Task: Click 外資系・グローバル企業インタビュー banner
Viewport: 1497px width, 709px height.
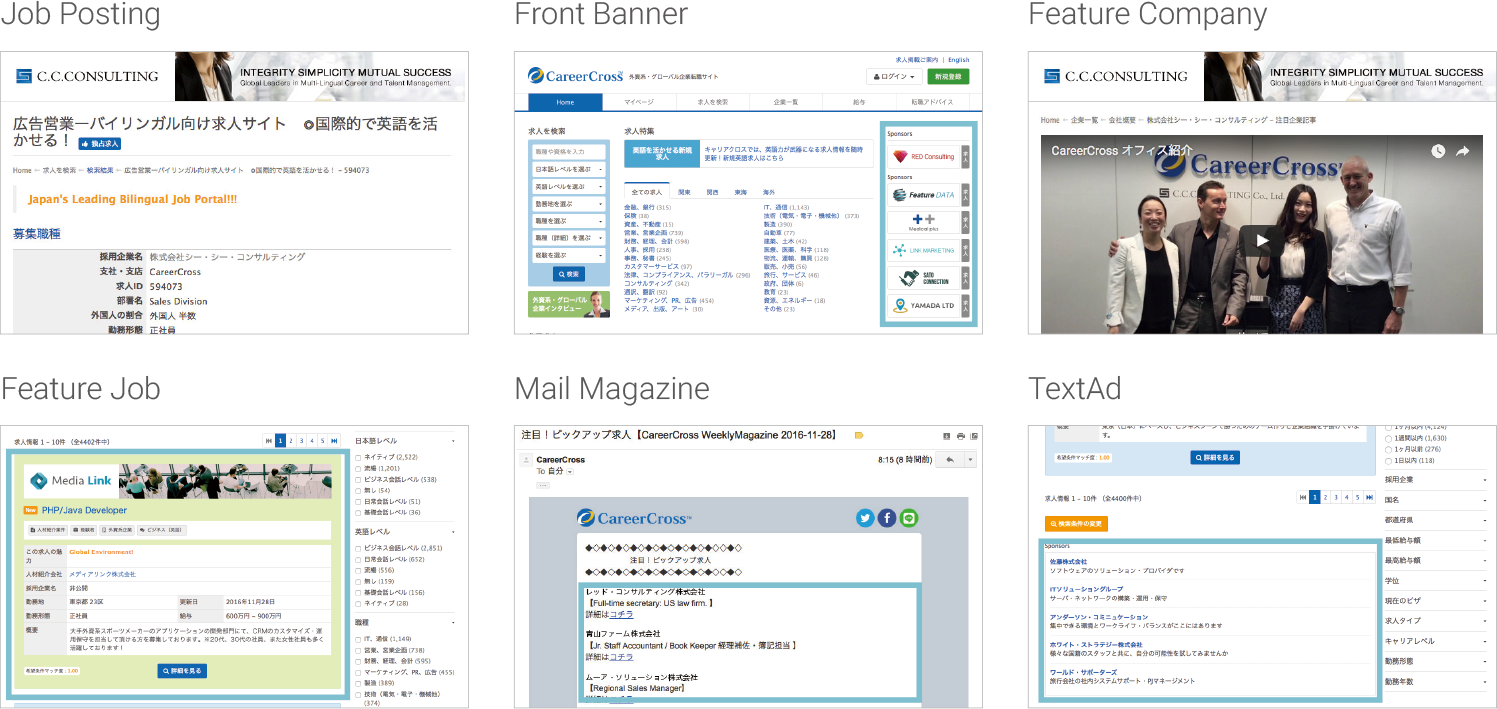Action: [x=569, y=304]
